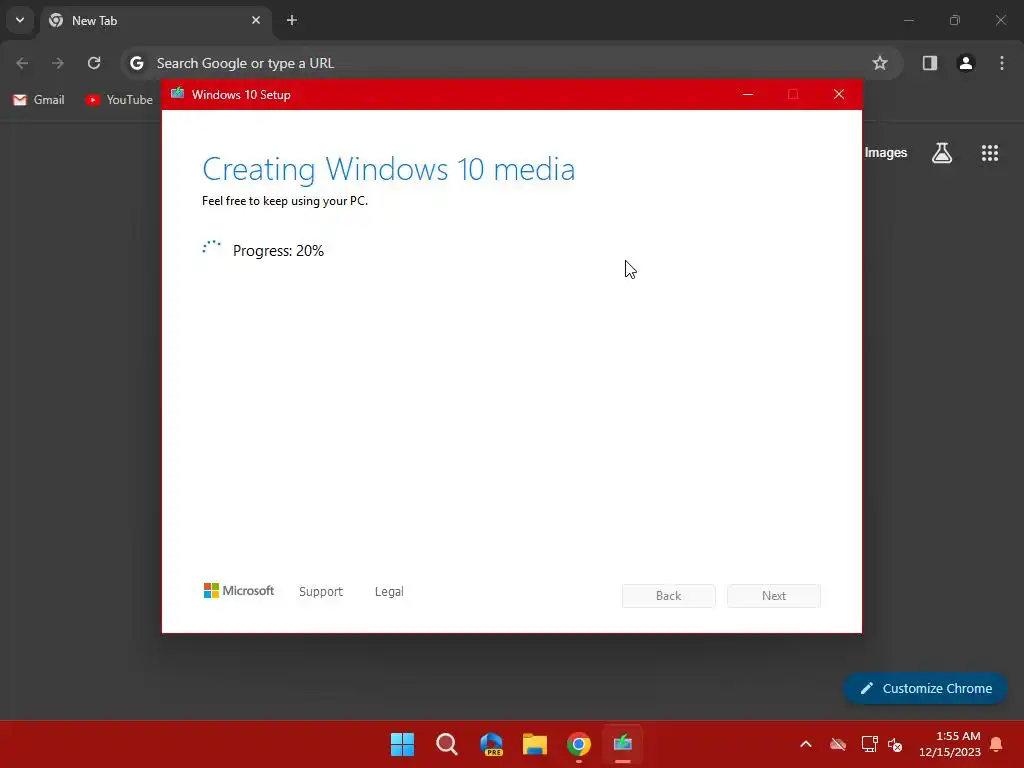Open Chrome three-dot menu
The width and height of the screenshot is (1024, 768).
click(1002, 63)
